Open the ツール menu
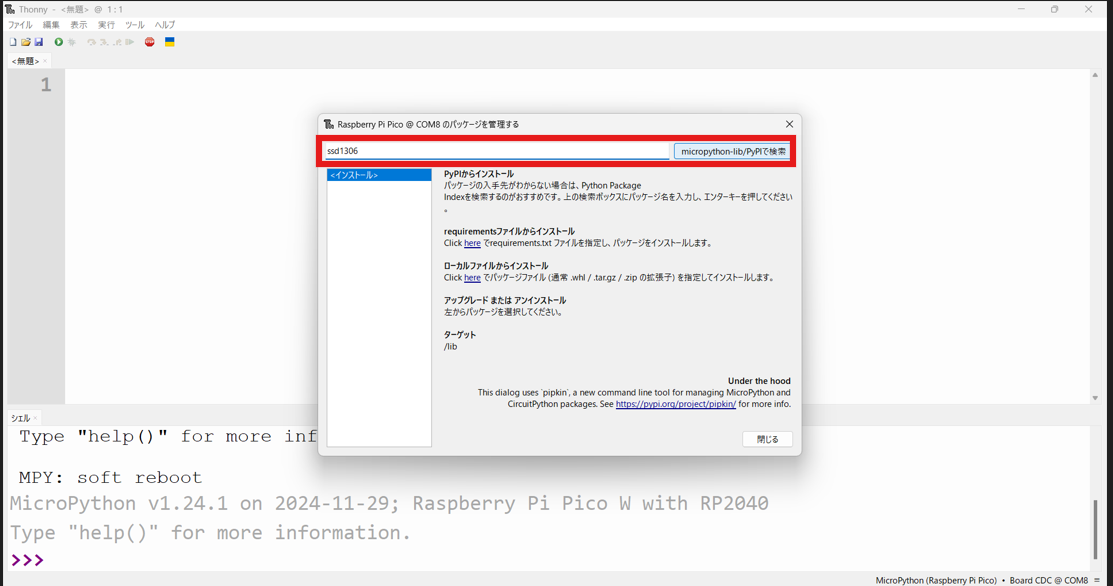The height and width of the screenshot is (586, 1113). point(134,25)
